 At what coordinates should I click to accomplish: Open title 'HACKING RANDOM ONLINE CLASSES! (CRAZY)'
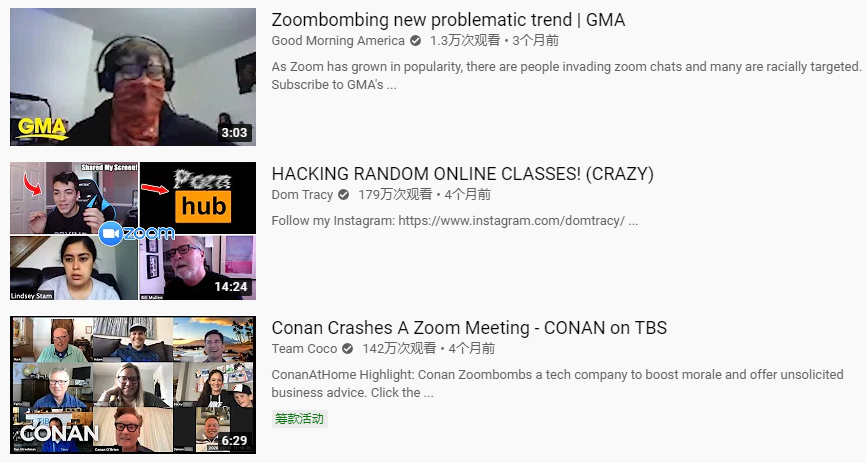(462, 174)
